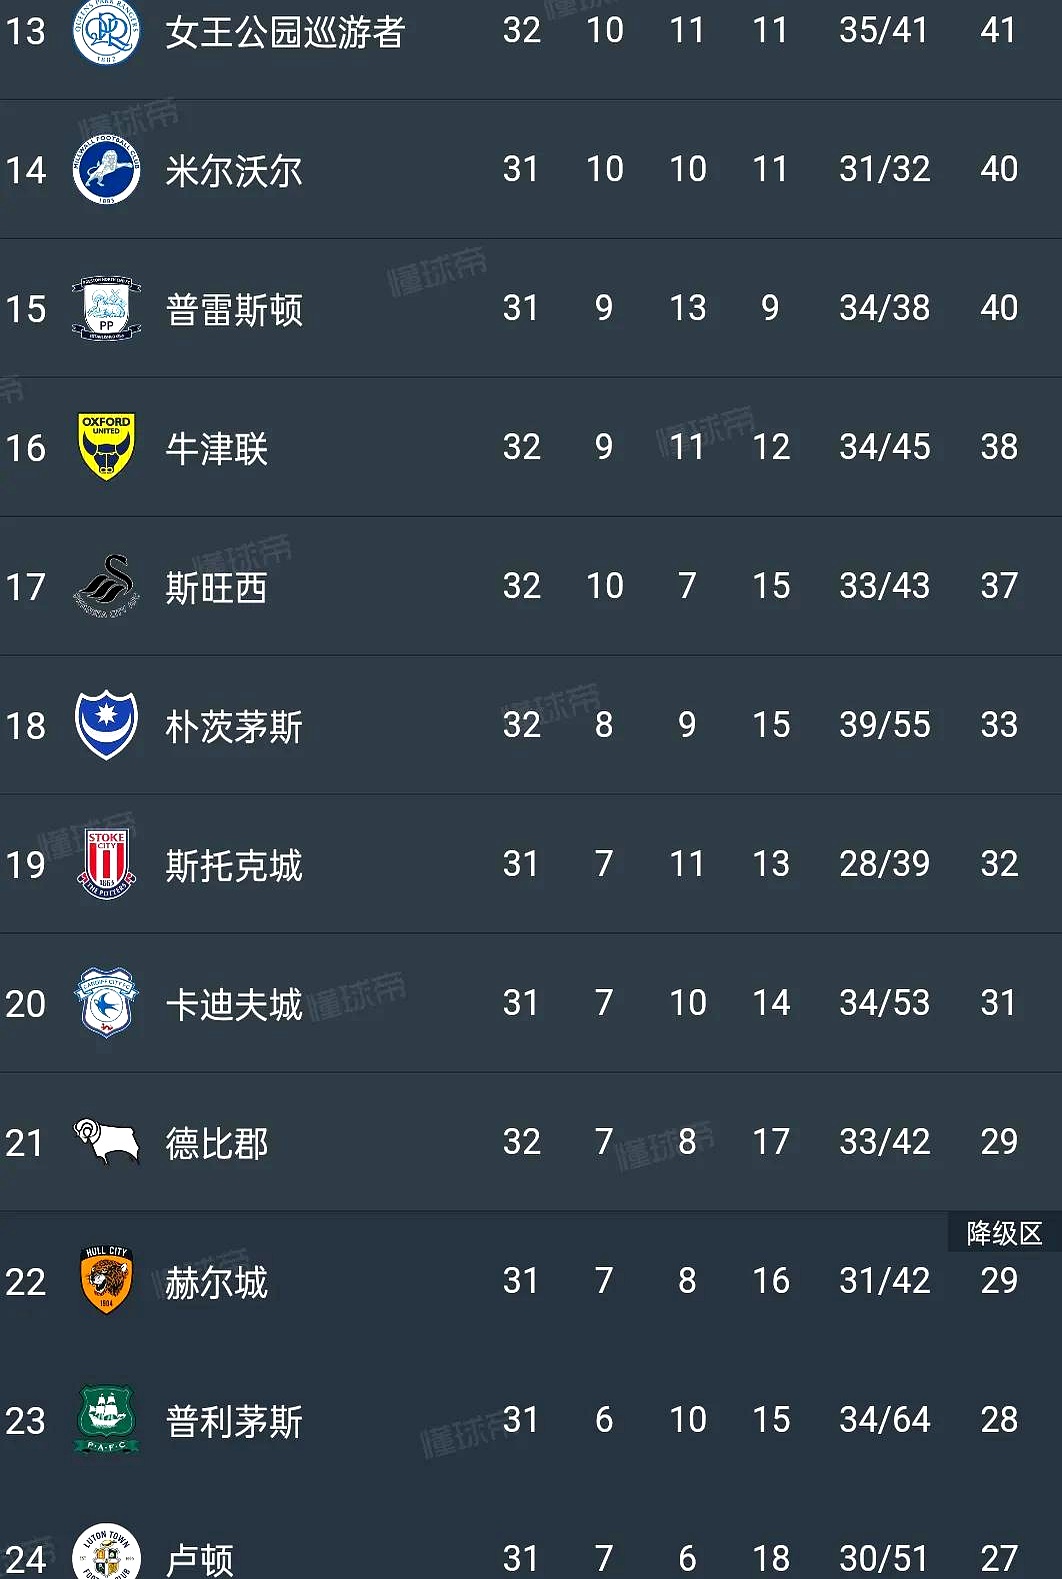Tap 普利茅斯 goals record 34/64
The width and height of the screenshot is (1062, 1579).
(884, 1420)
